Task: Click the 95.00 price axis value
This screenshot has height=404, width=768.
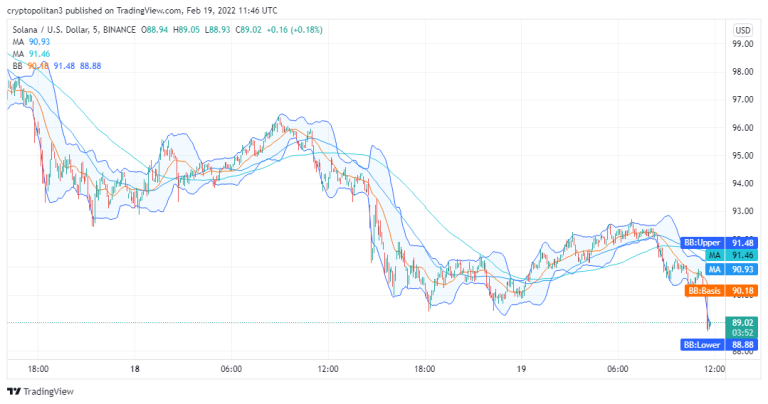Action: 742,156
